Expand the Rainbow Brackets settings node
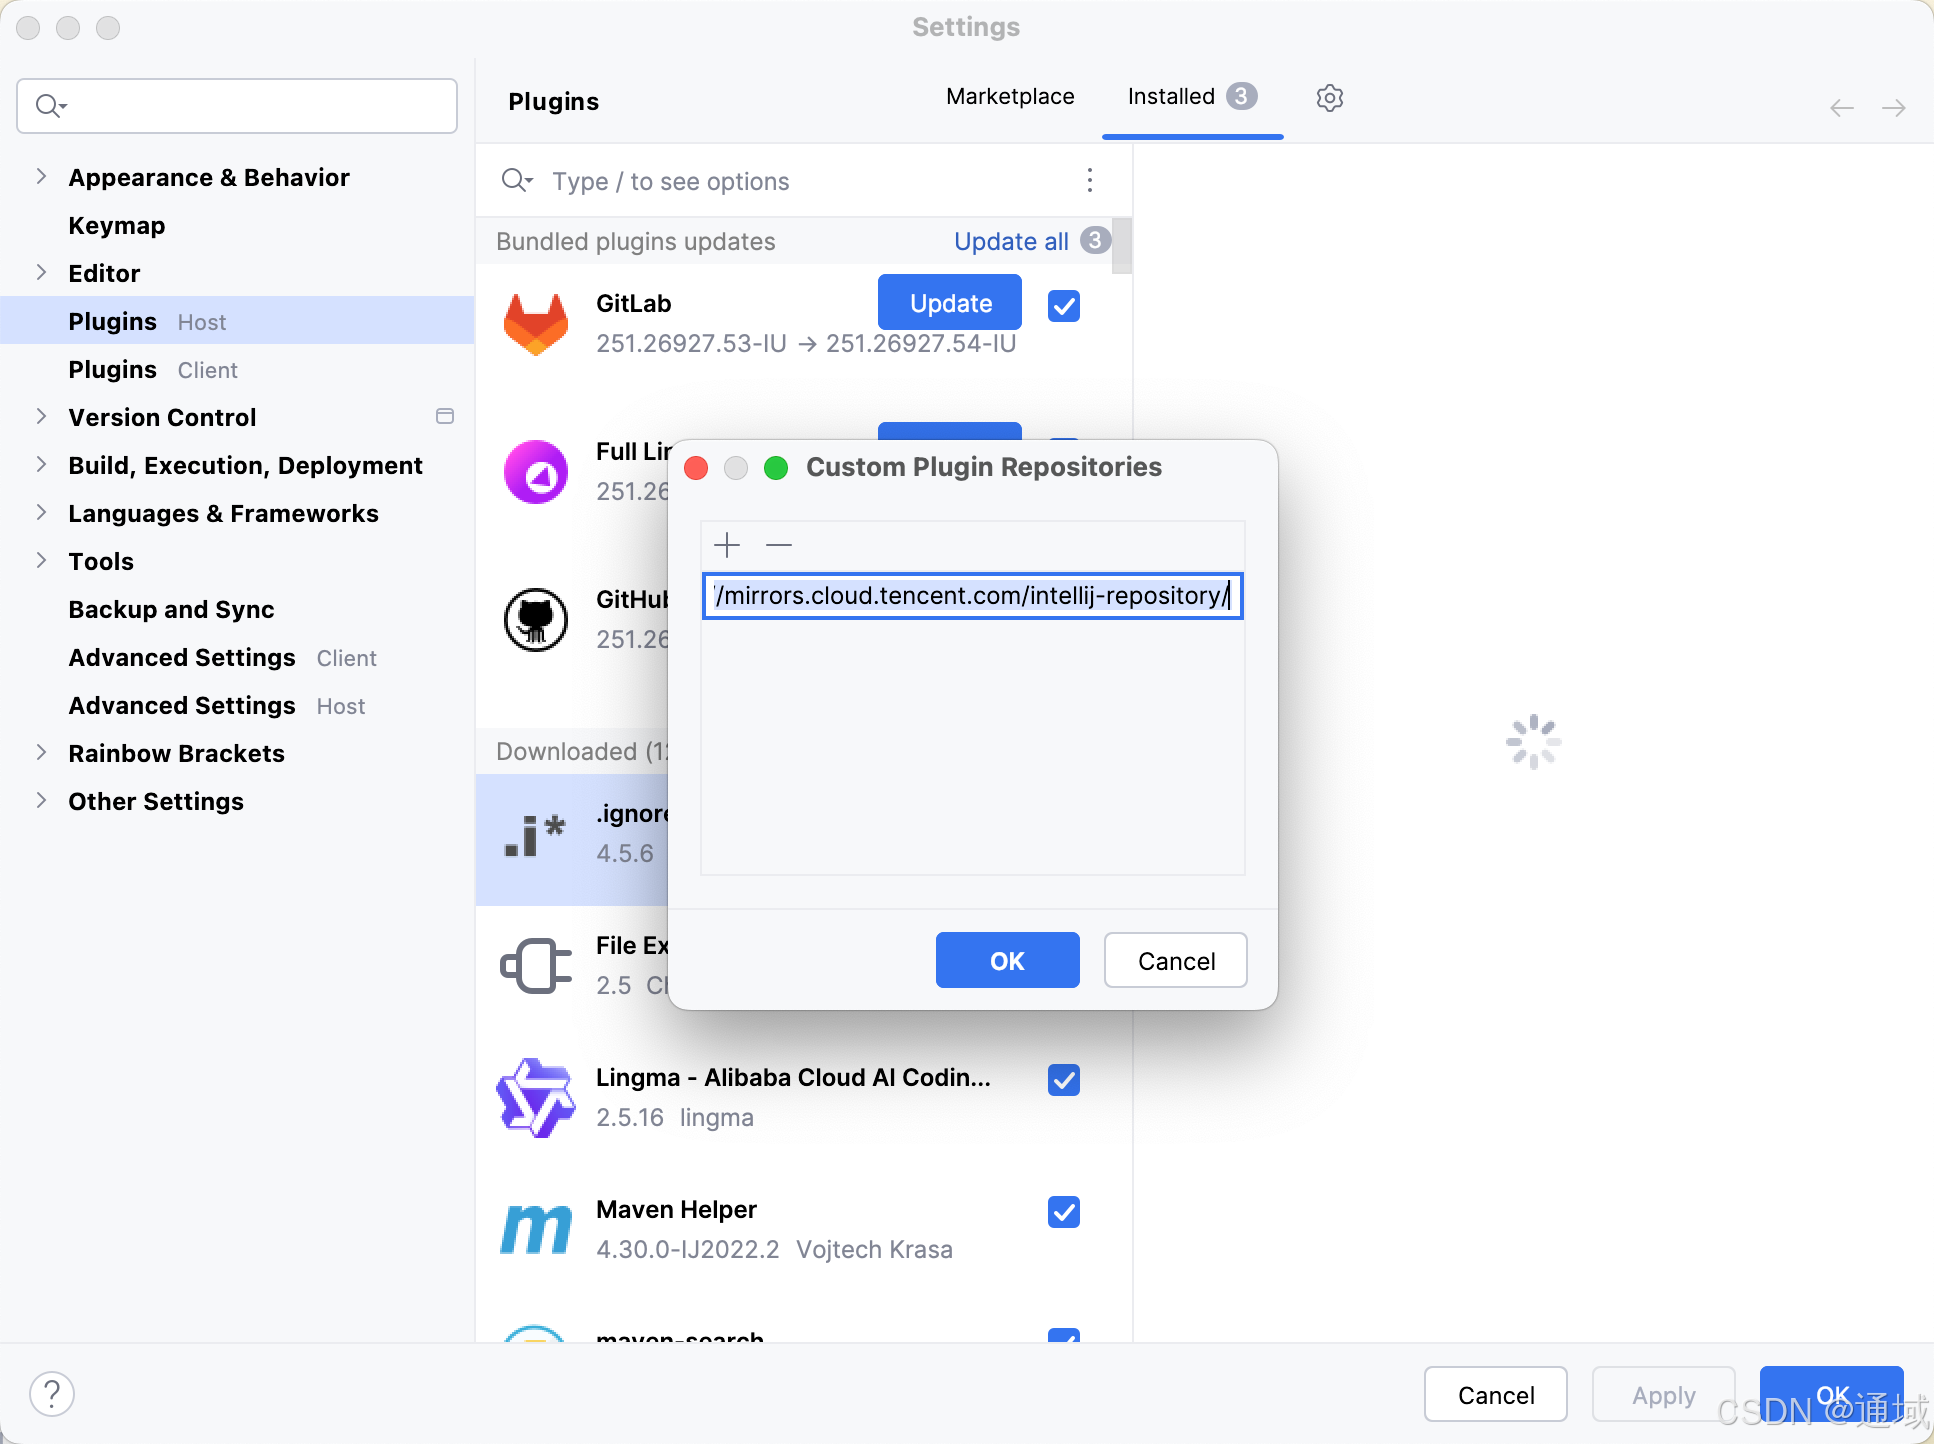 click(x=41, y=753)
